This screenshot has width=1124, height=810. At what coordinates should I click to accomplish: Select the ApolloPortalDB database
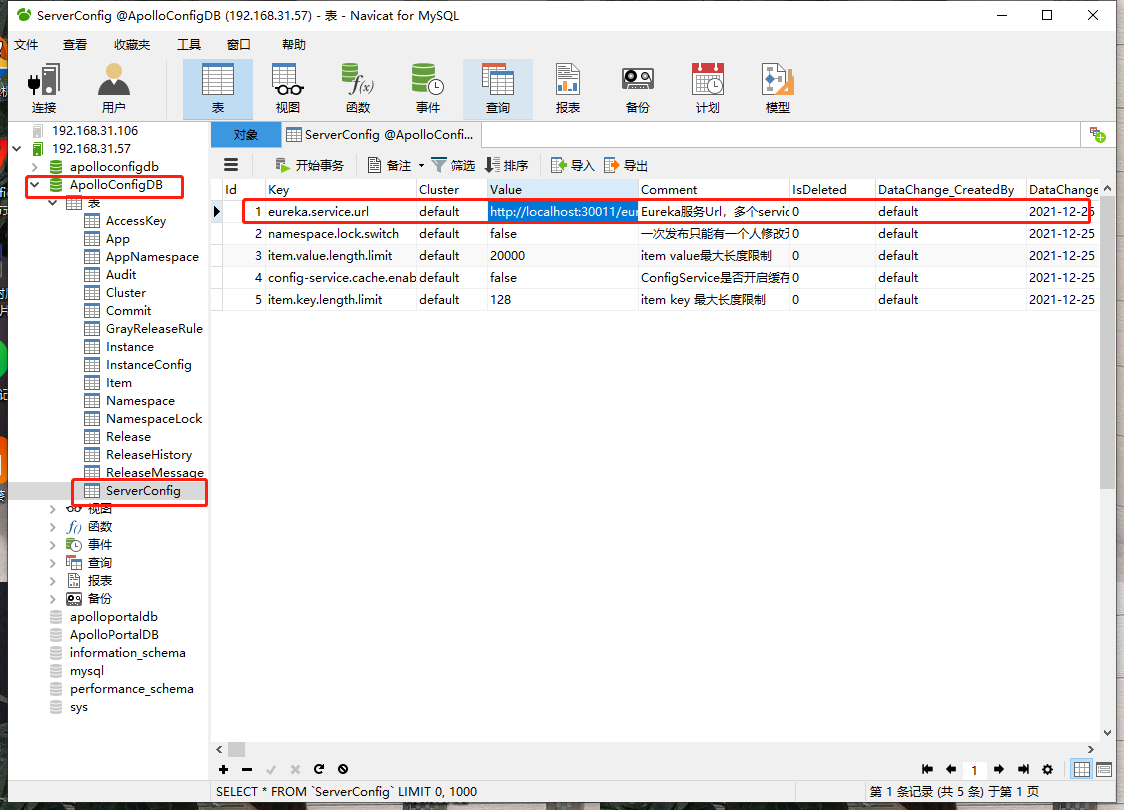coord(114,634)
